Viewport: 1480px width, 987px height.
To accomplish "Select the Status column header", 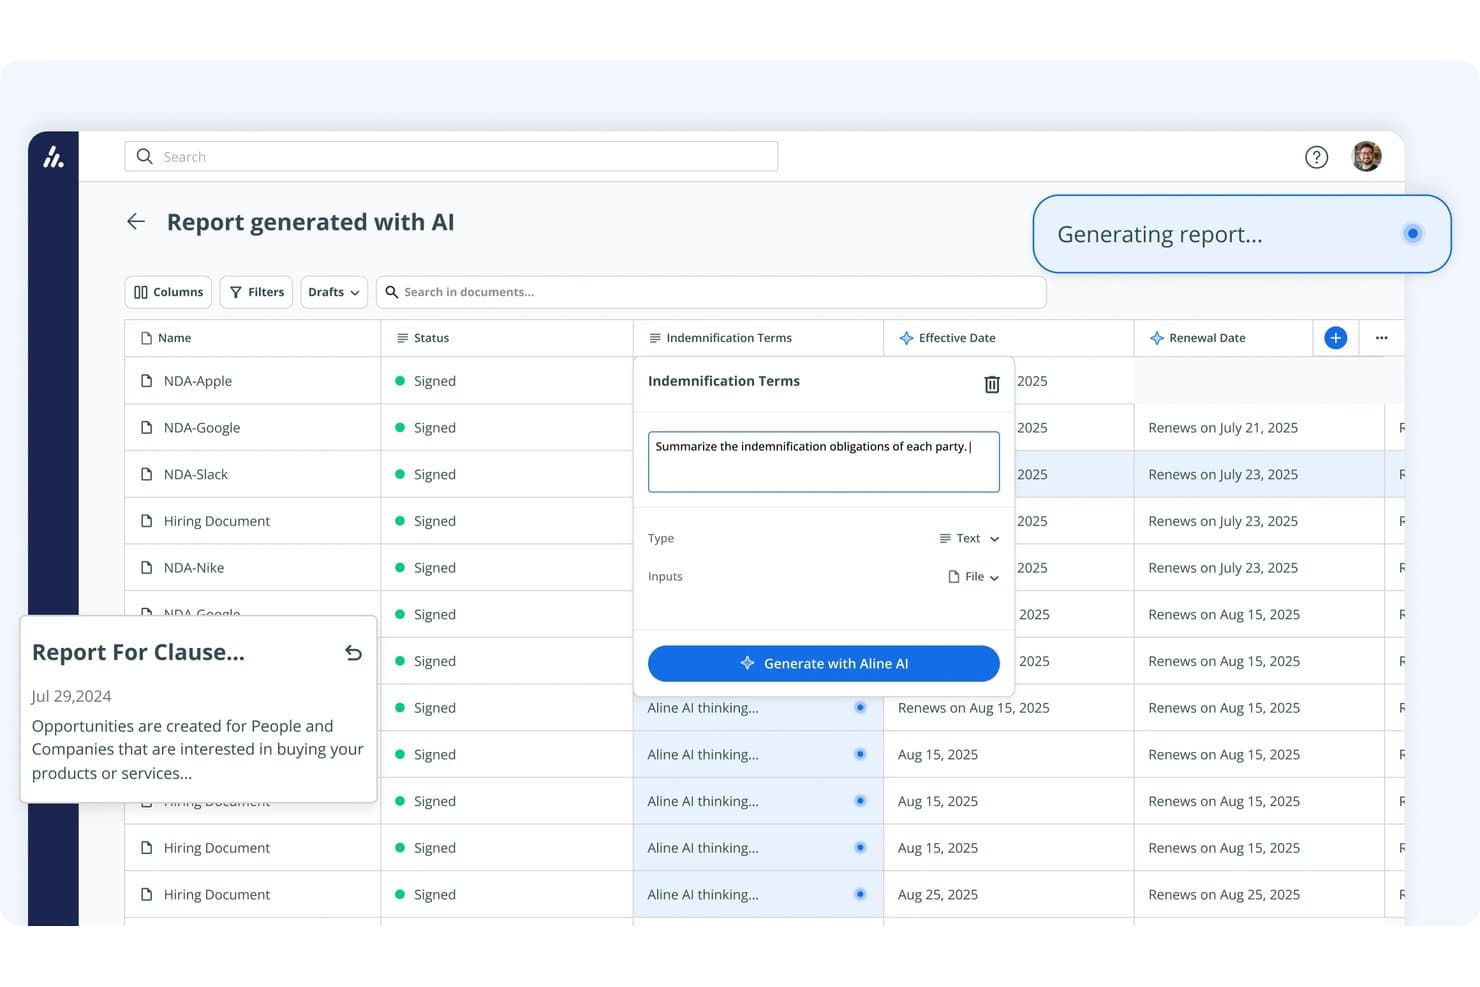I will point(507,338).
